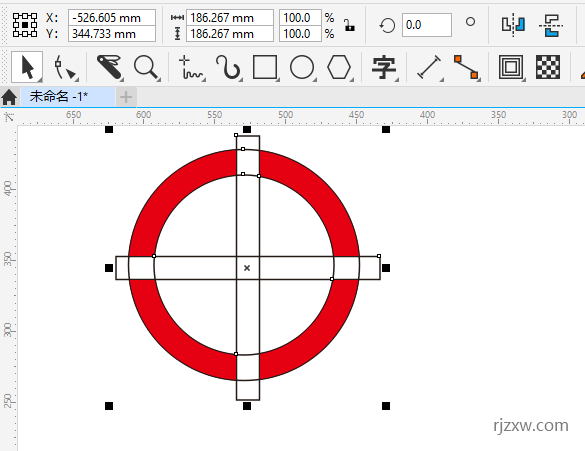585x451 pixels.
Task: Click the ruler origin corner box
Action: tap(9, 117)
